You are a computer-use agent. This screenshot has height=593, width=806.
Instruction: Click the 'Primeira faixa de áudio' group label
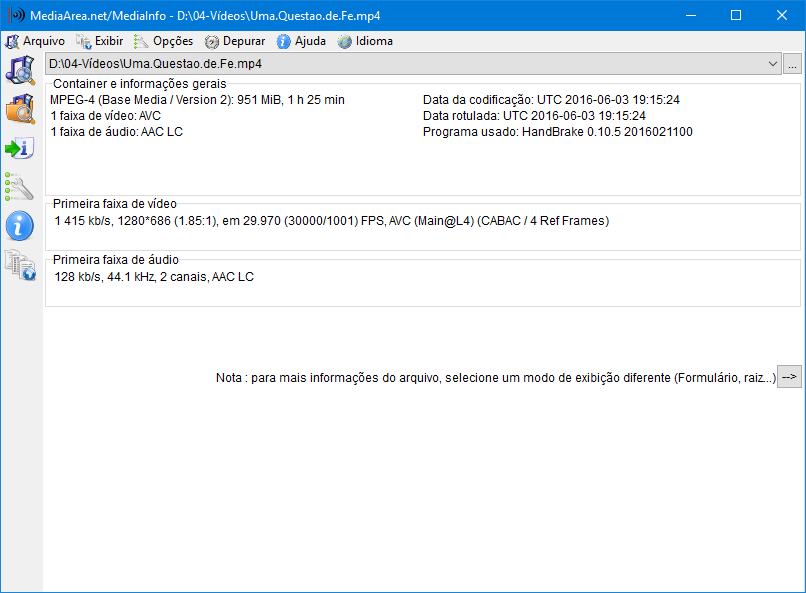point(116,260)
